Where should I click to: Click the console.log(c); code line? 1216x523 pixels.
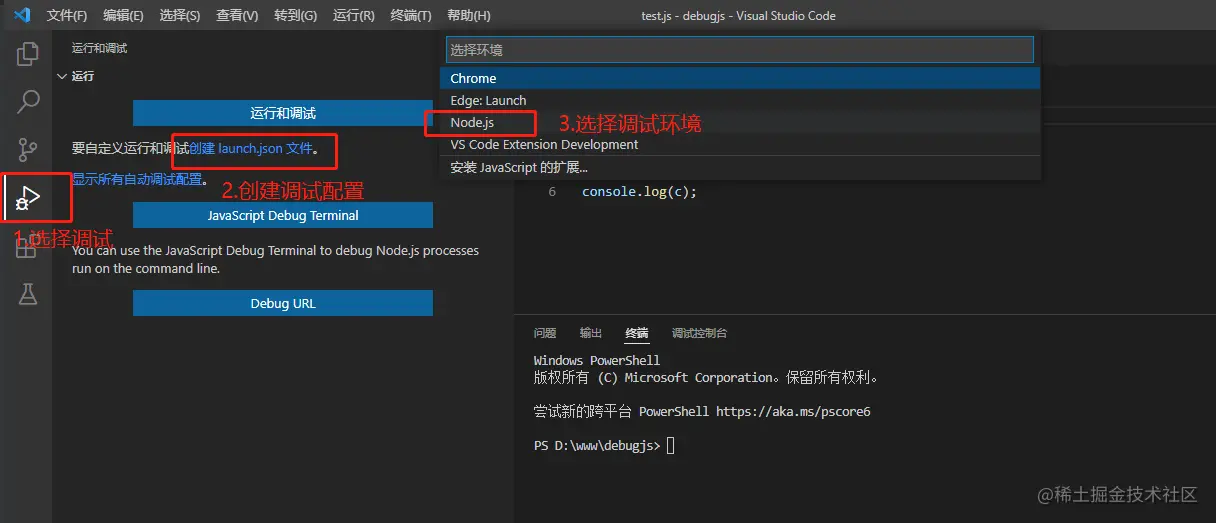(639, 191)
